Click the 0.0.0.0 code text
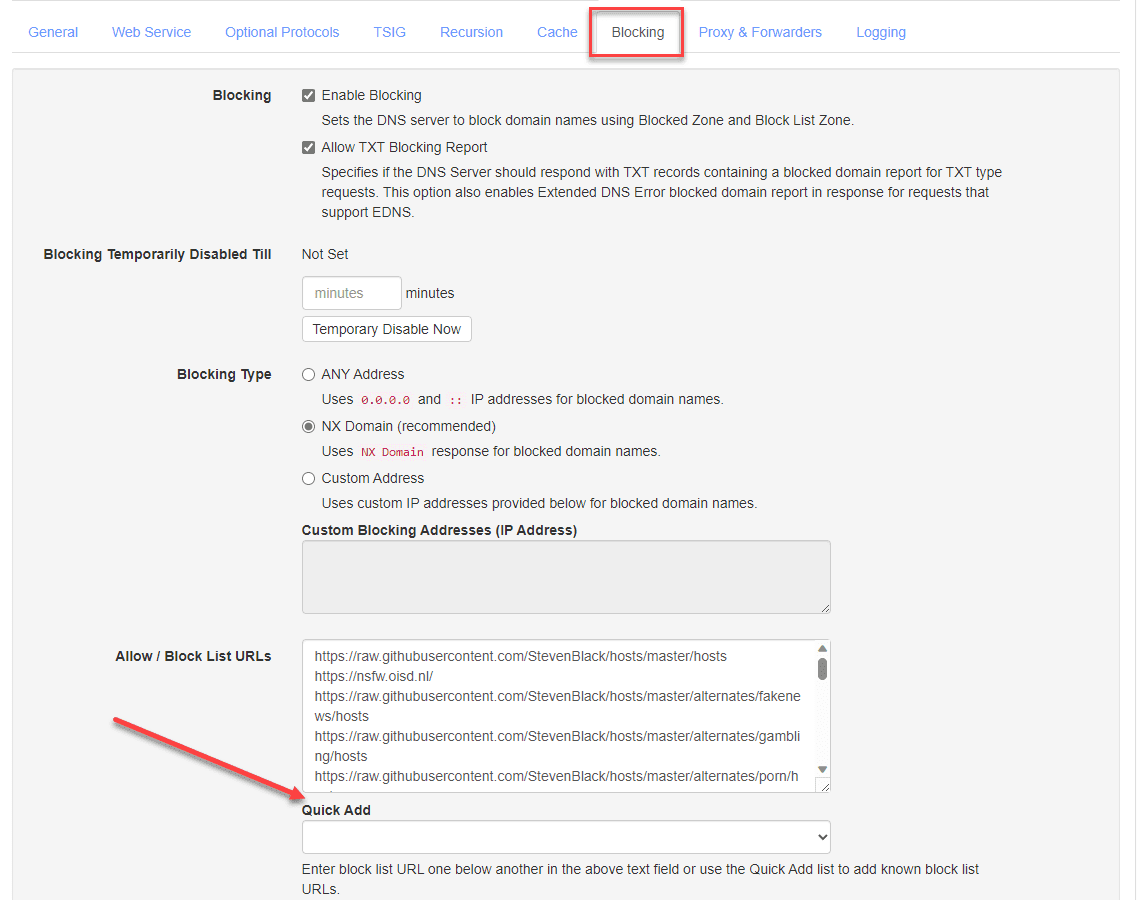Viewport: 1140px width, 900px height. pyautogui.click(x=385, y=400)
